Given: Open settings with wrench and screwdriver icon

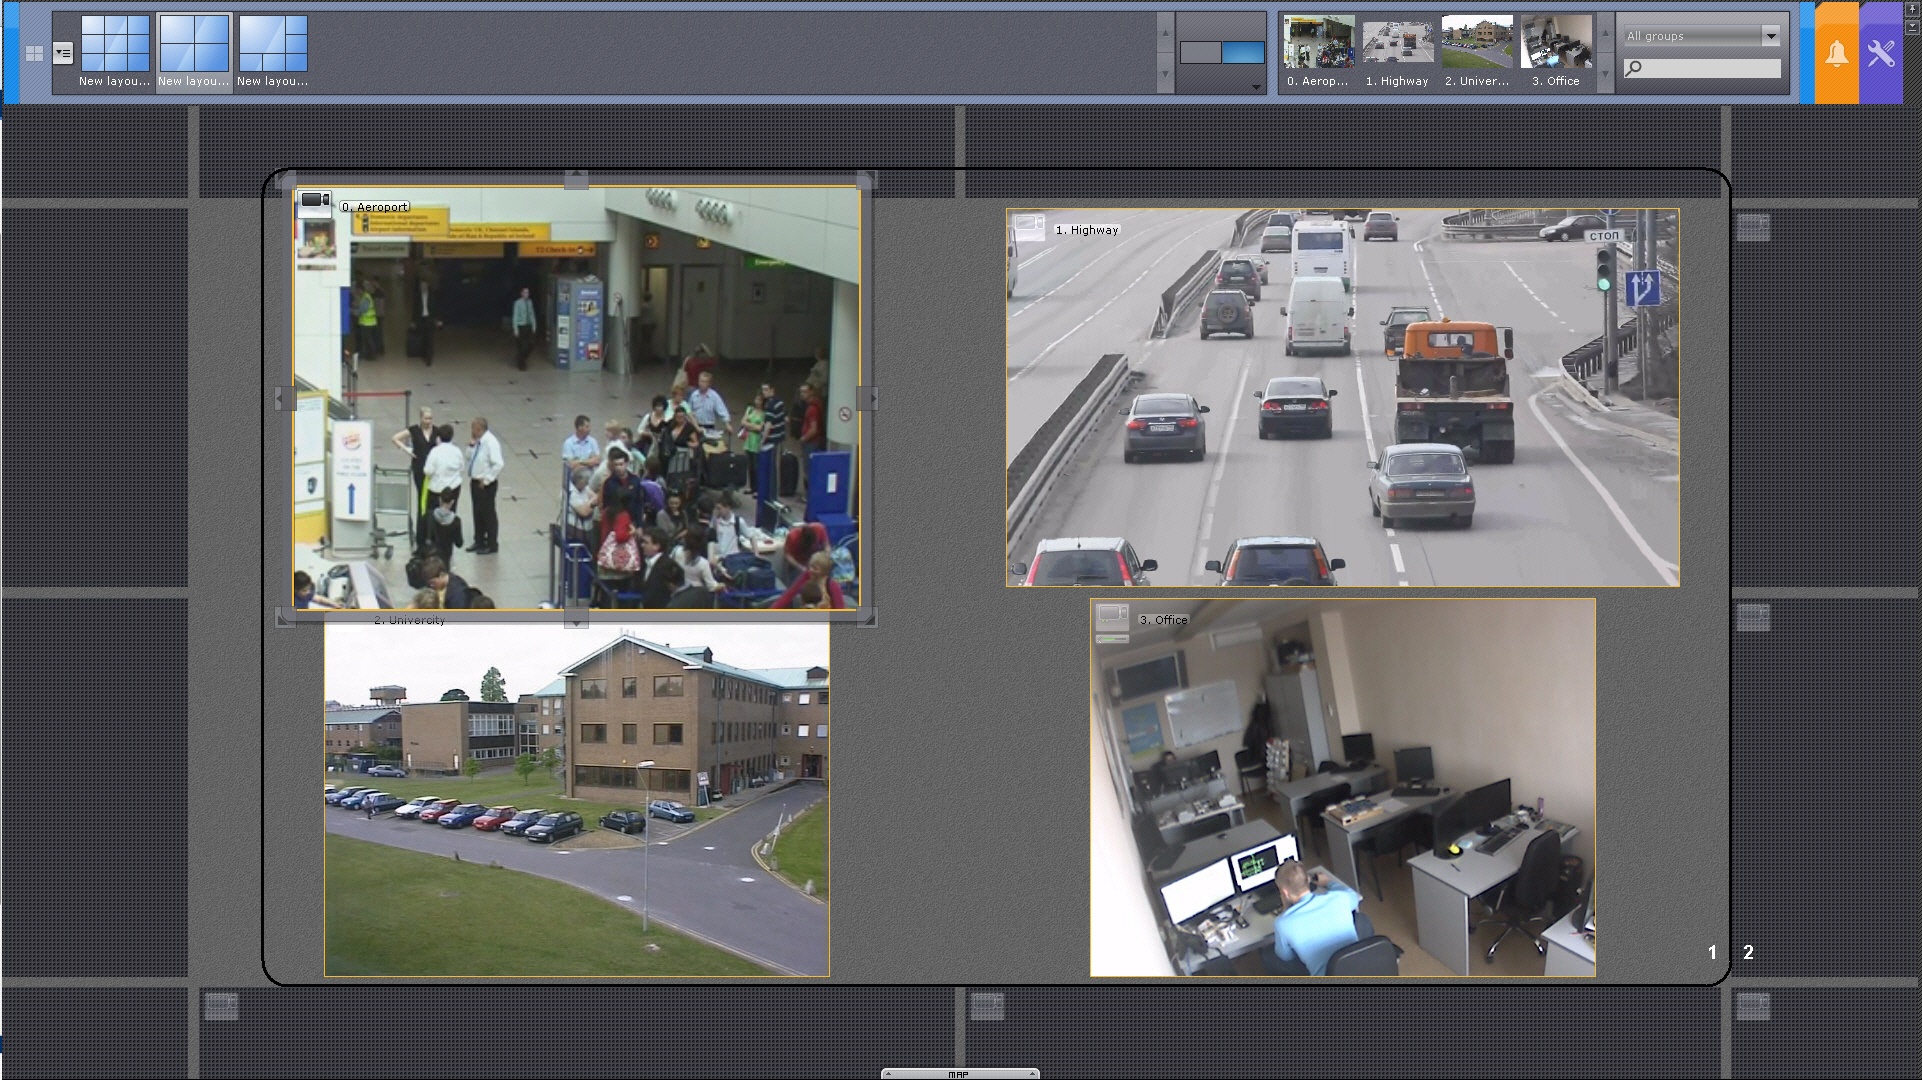Looking at the screenshot, I should coord(1880,54).
